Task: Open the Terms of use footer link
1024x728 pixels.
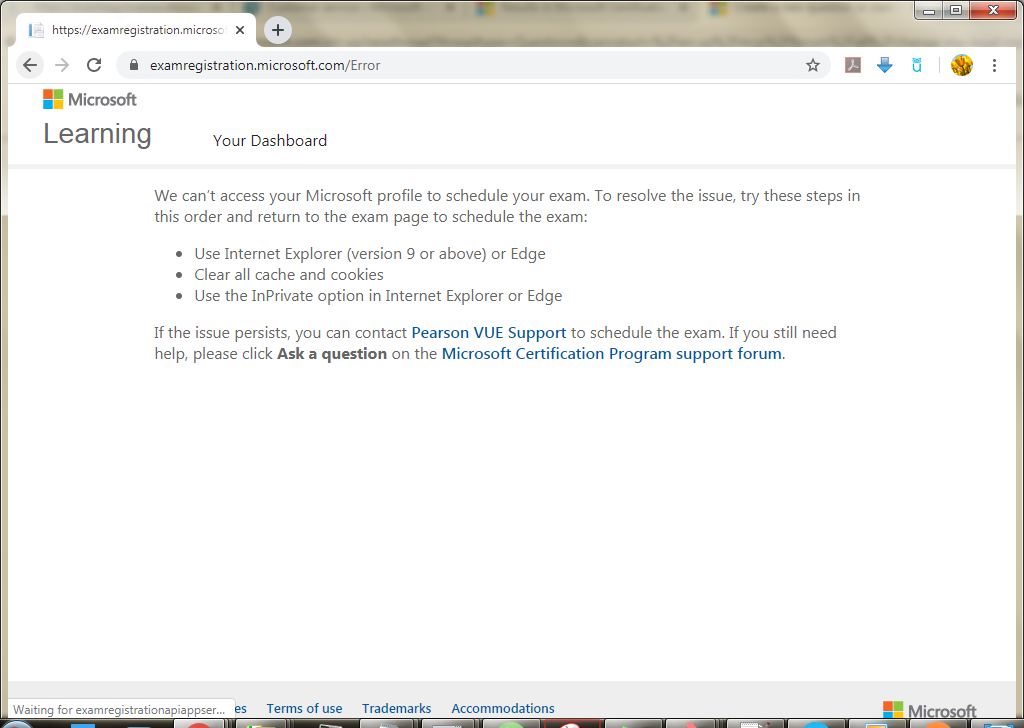Action: [x=304, y=708]
